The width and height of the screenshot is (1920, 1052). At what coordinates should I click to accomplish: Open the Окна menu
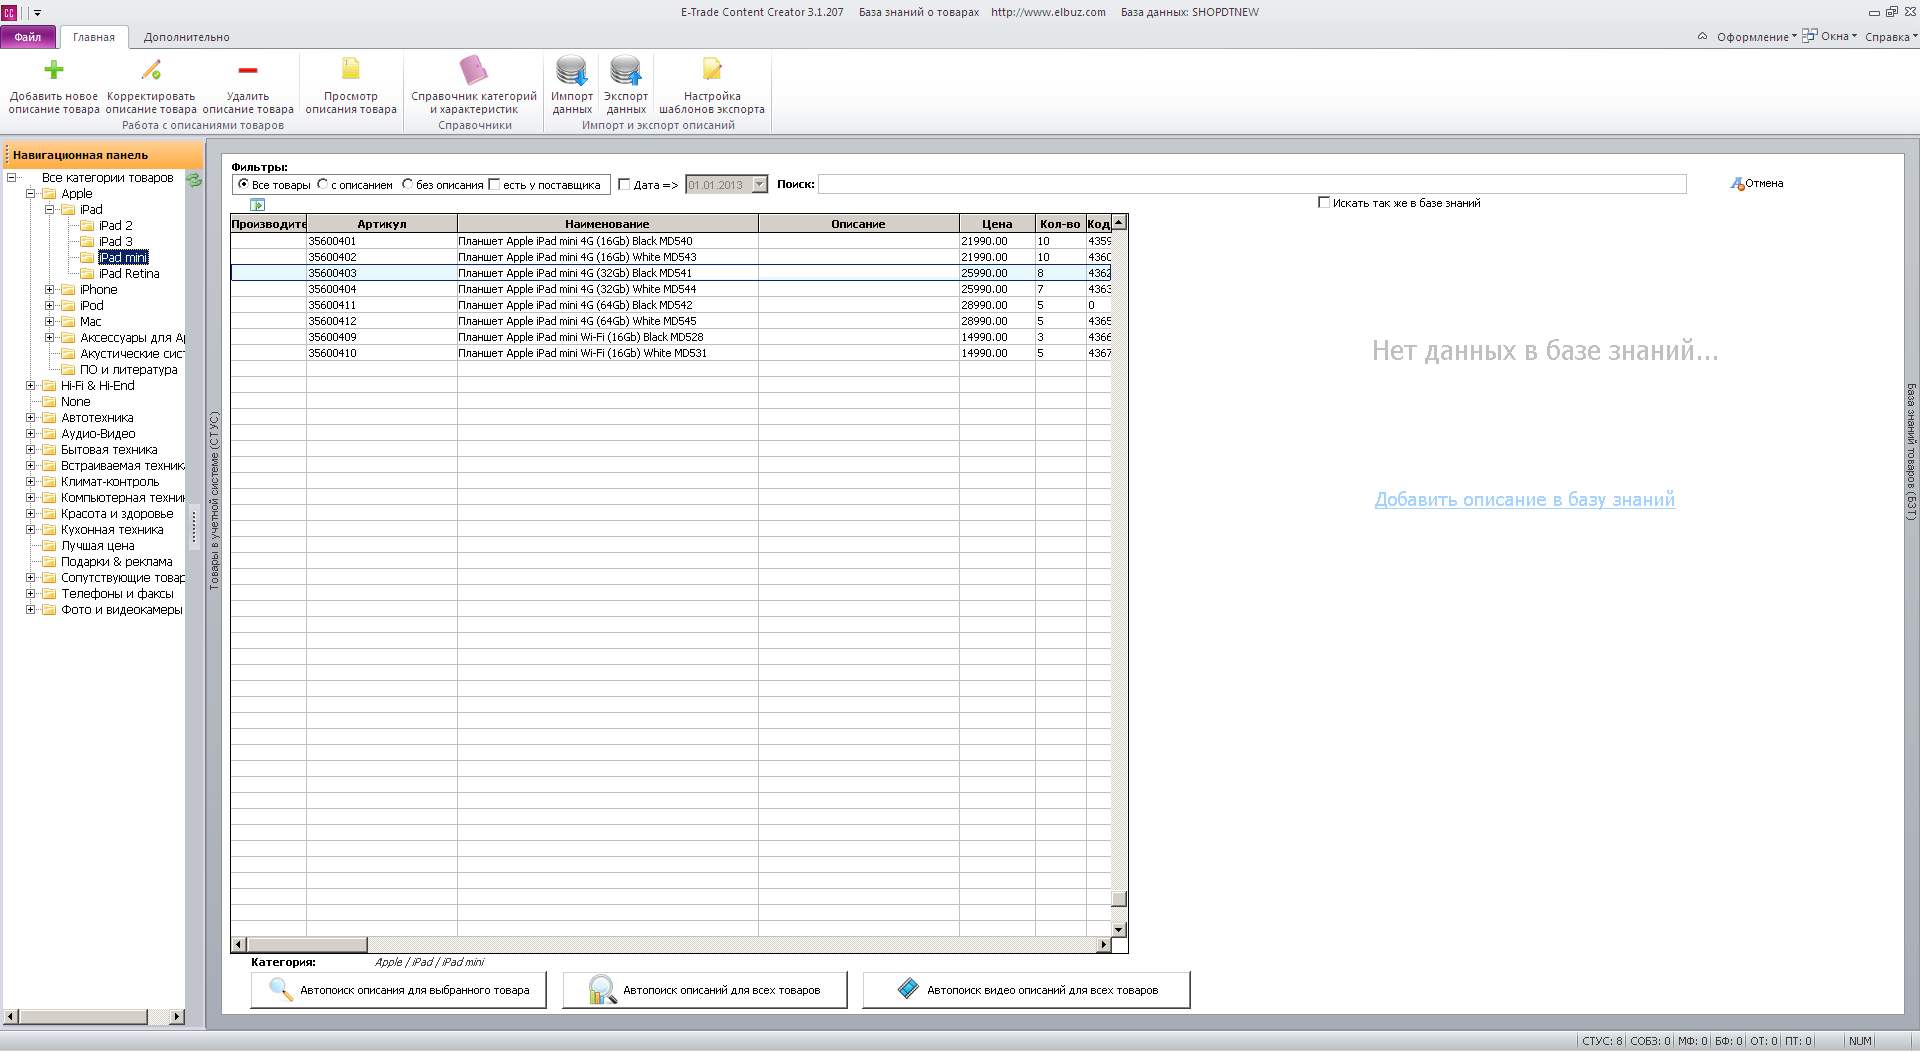point(1830,37)
